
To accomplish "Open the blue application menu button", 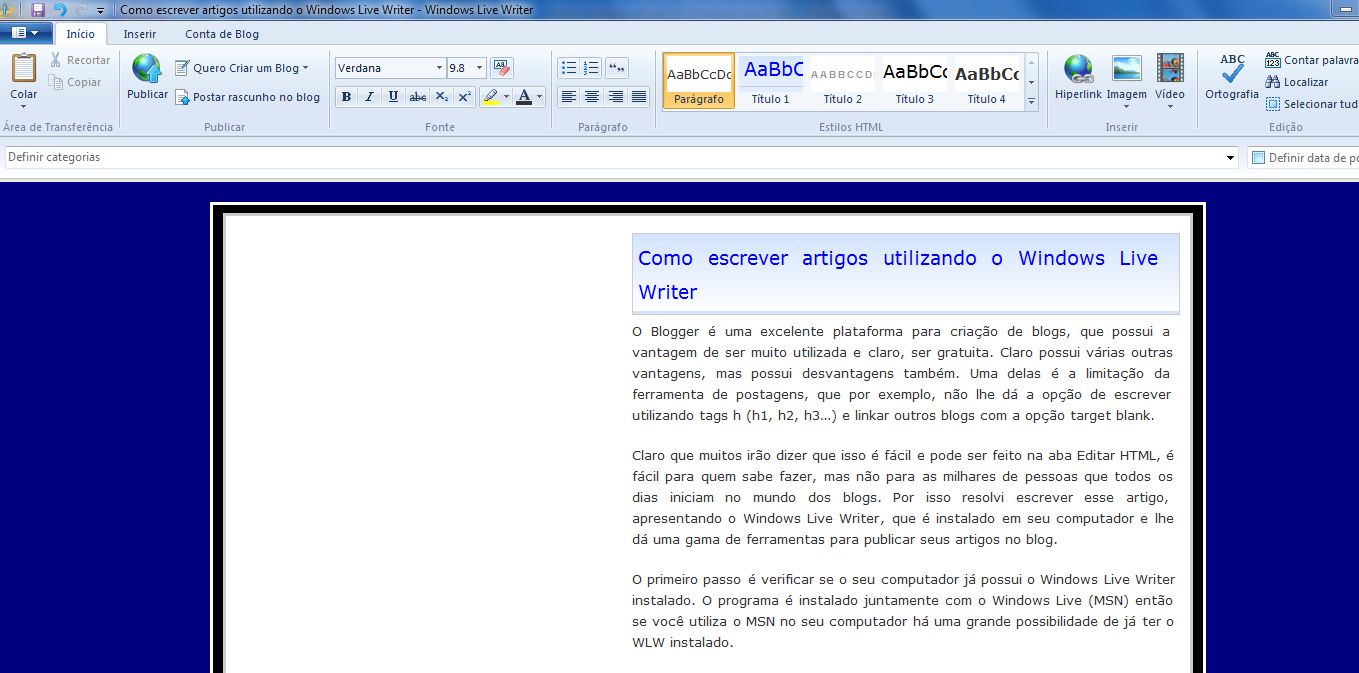I will tap(26, 33).
